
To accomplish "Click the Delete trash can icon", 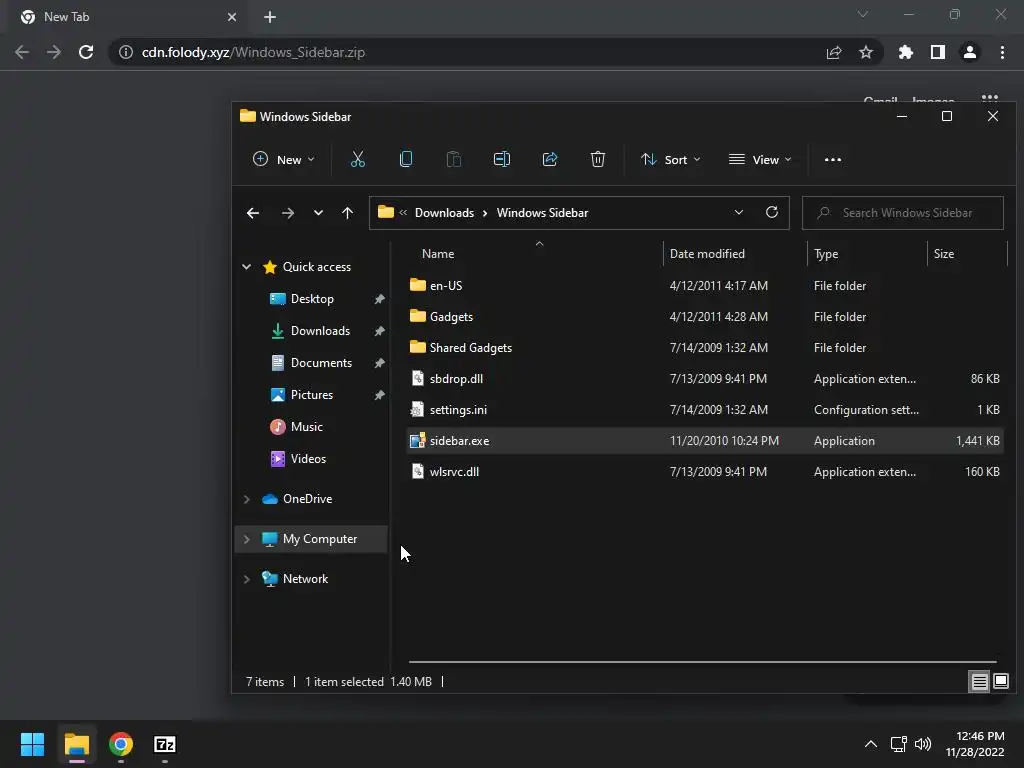I will (x=598, y=159).
